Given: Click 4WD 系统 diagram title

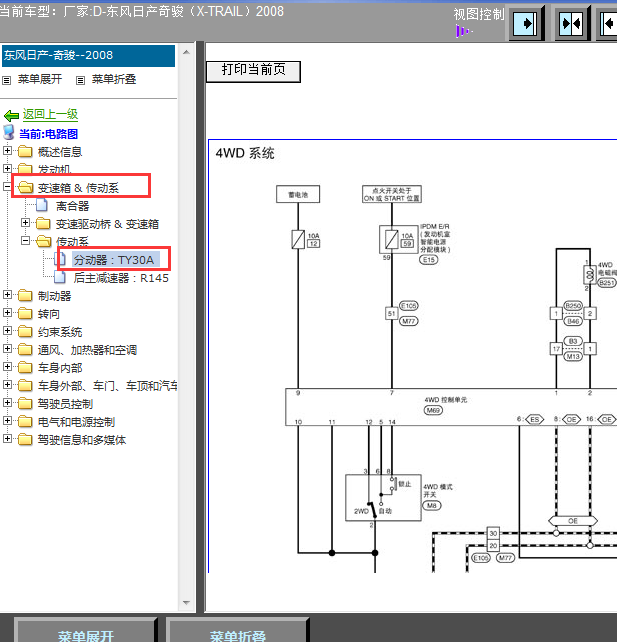Looking at the screenshot, I should 245,154.
